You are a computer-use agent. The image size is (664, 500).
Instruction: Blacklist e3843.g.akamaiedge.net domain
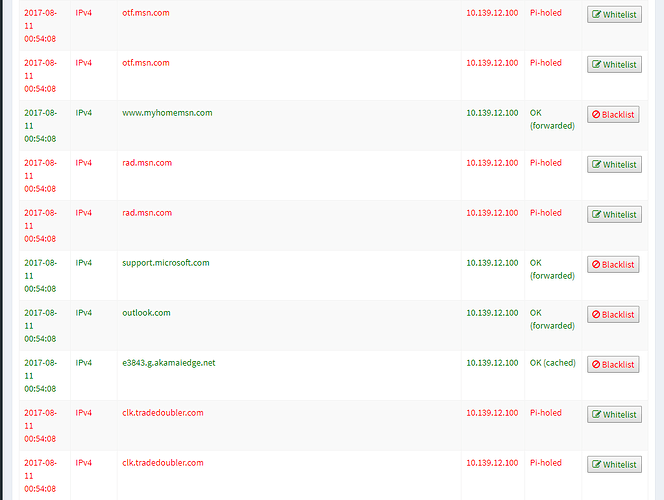(x=613, y=365)
